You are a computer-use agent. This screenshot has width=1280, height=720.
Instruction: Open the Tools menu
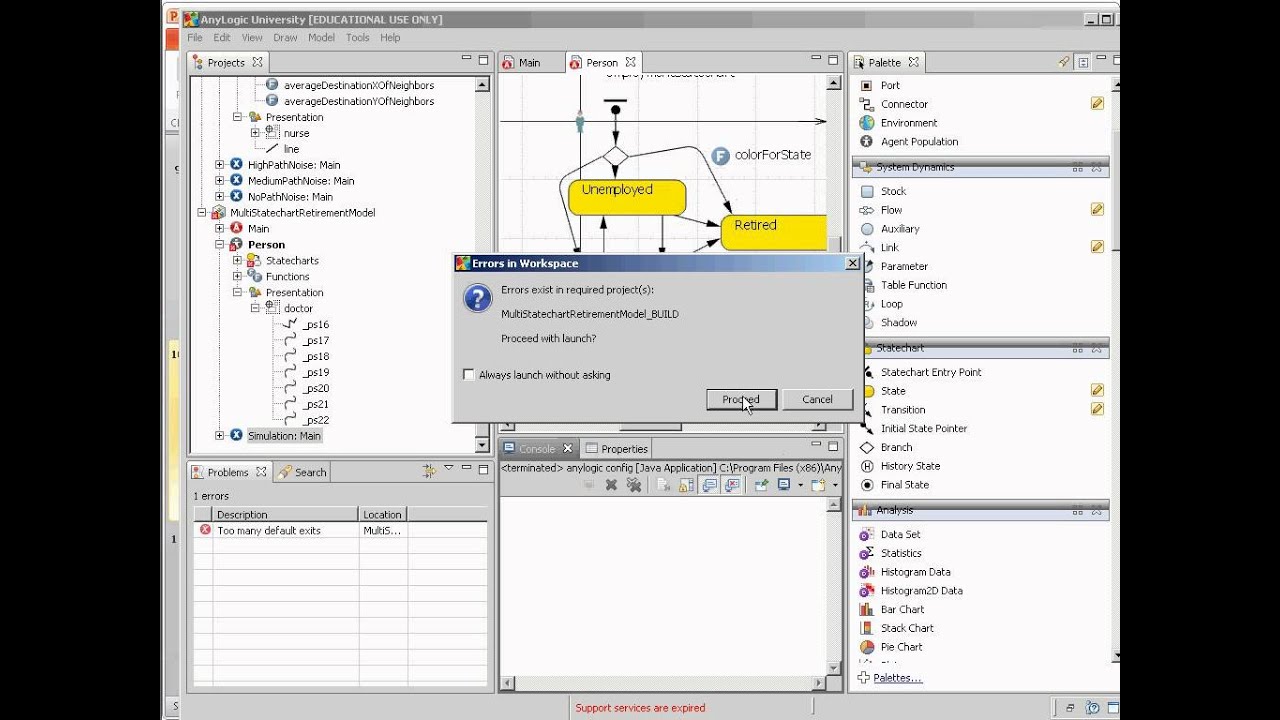[x=357, y=38]
